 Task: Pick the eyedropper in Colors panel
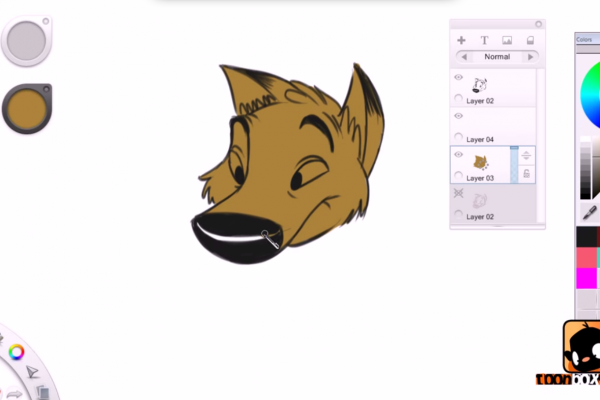coord(588,212)
